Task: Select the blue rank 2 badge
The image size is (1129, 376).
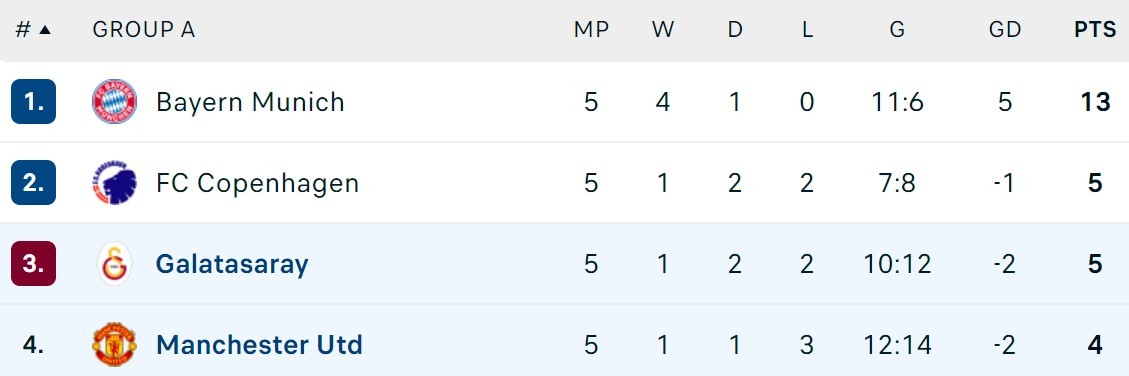Action: click(x=34, y=183)
